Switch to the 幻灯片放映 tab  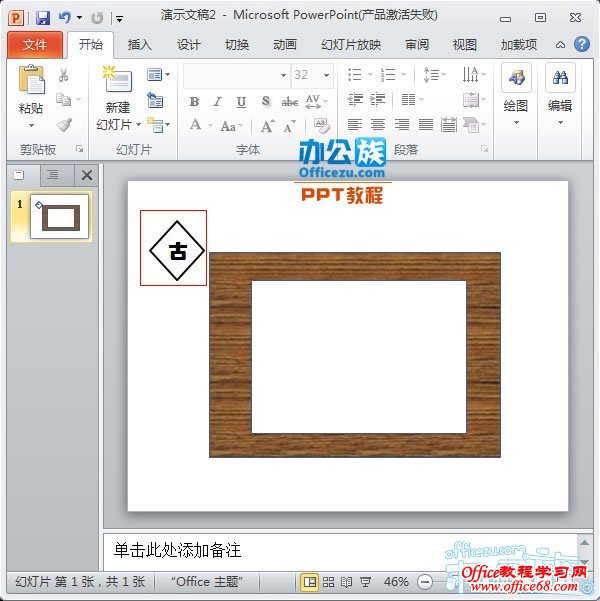[x=351, y=45]
